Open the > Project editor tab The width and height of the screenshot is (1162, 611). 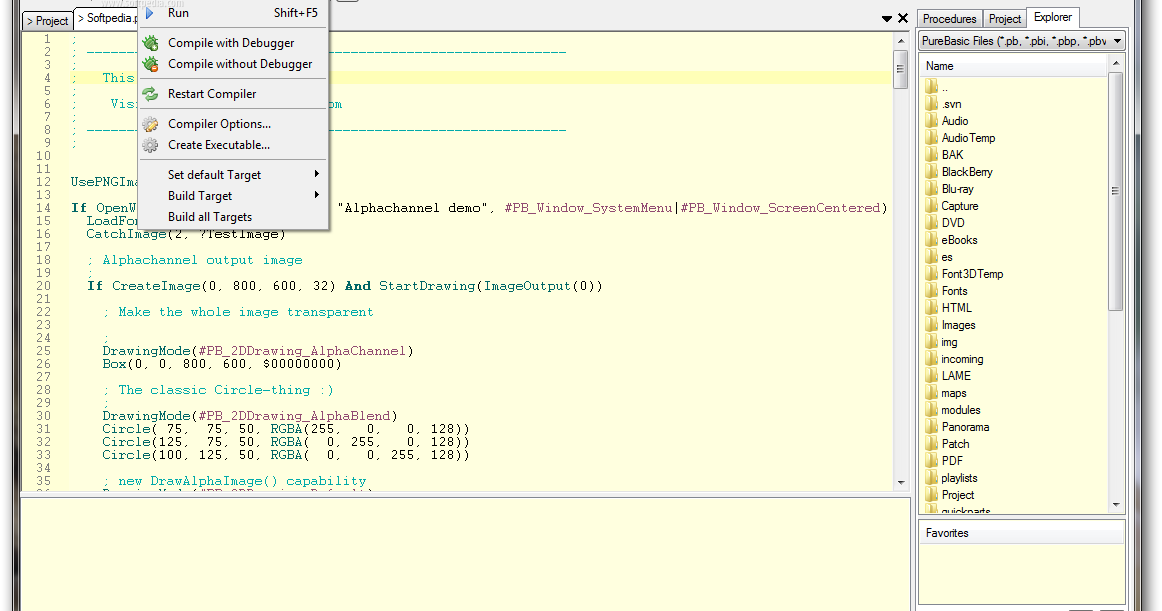47,21
